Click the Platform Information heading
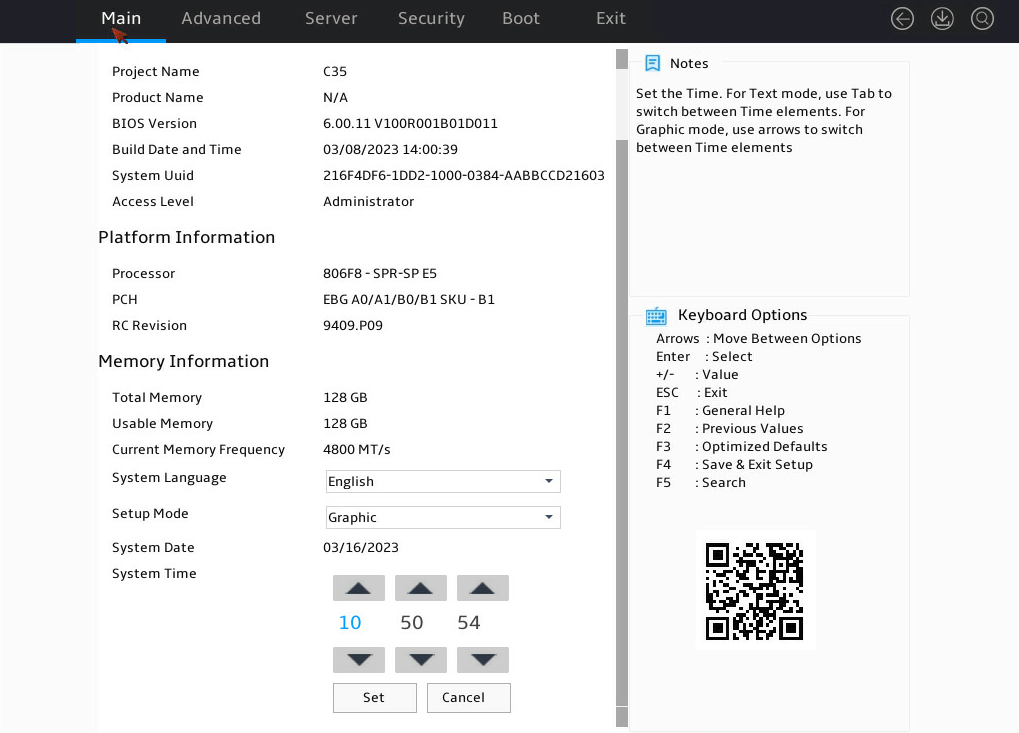1019x733 pixels. tap(187, 237)
